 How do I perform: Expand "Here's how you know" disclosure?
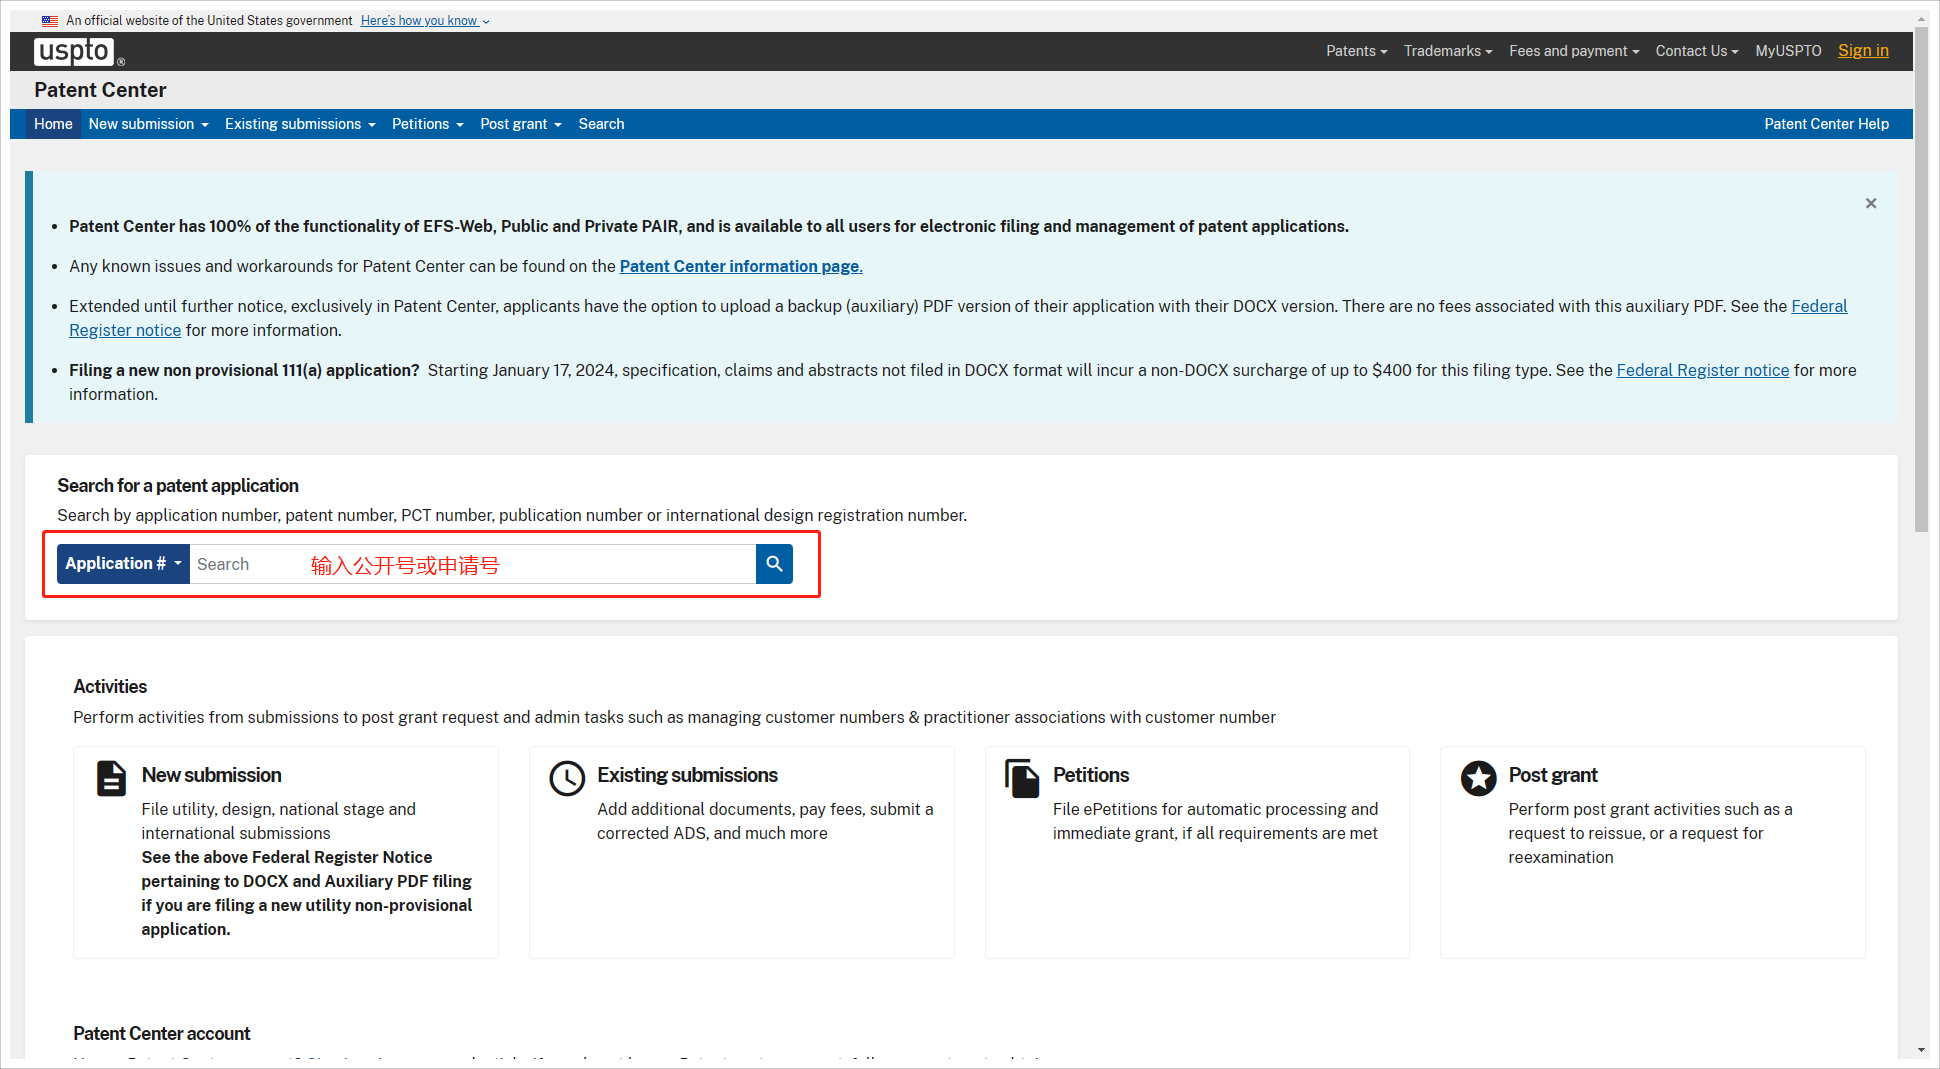click(425, 21)
